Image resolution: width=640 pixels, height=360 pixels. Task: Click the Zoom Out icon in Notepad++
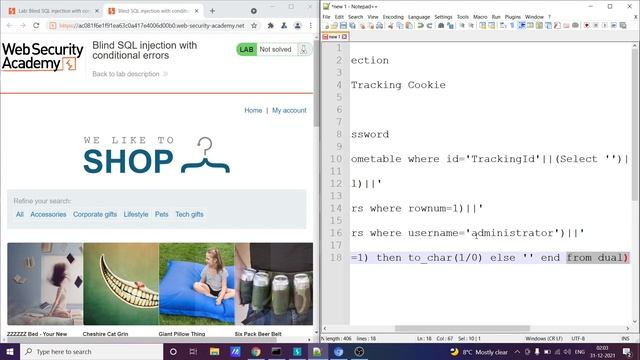pyautogui.click(x=471, y=25)
